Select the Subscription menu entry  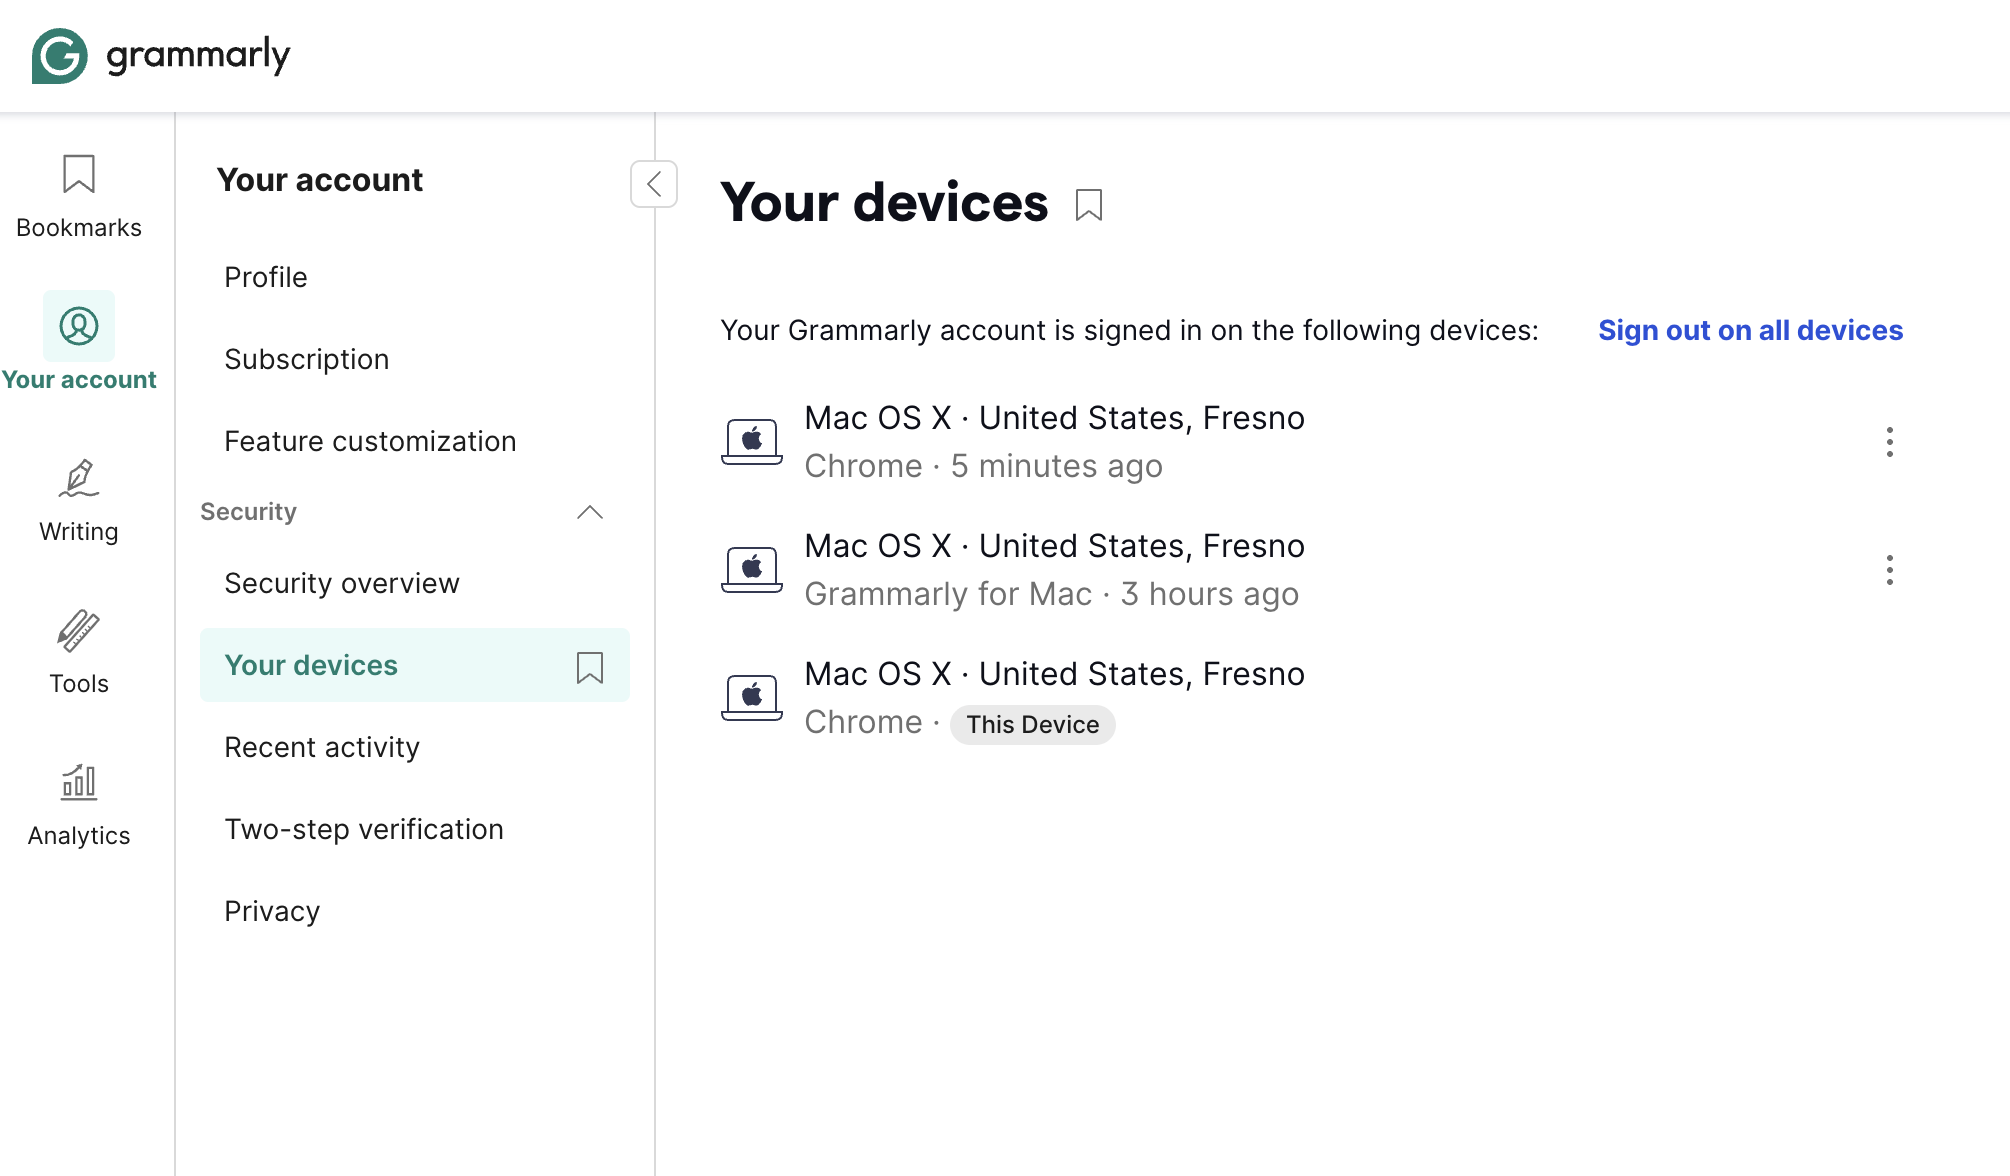coord(307,359)
